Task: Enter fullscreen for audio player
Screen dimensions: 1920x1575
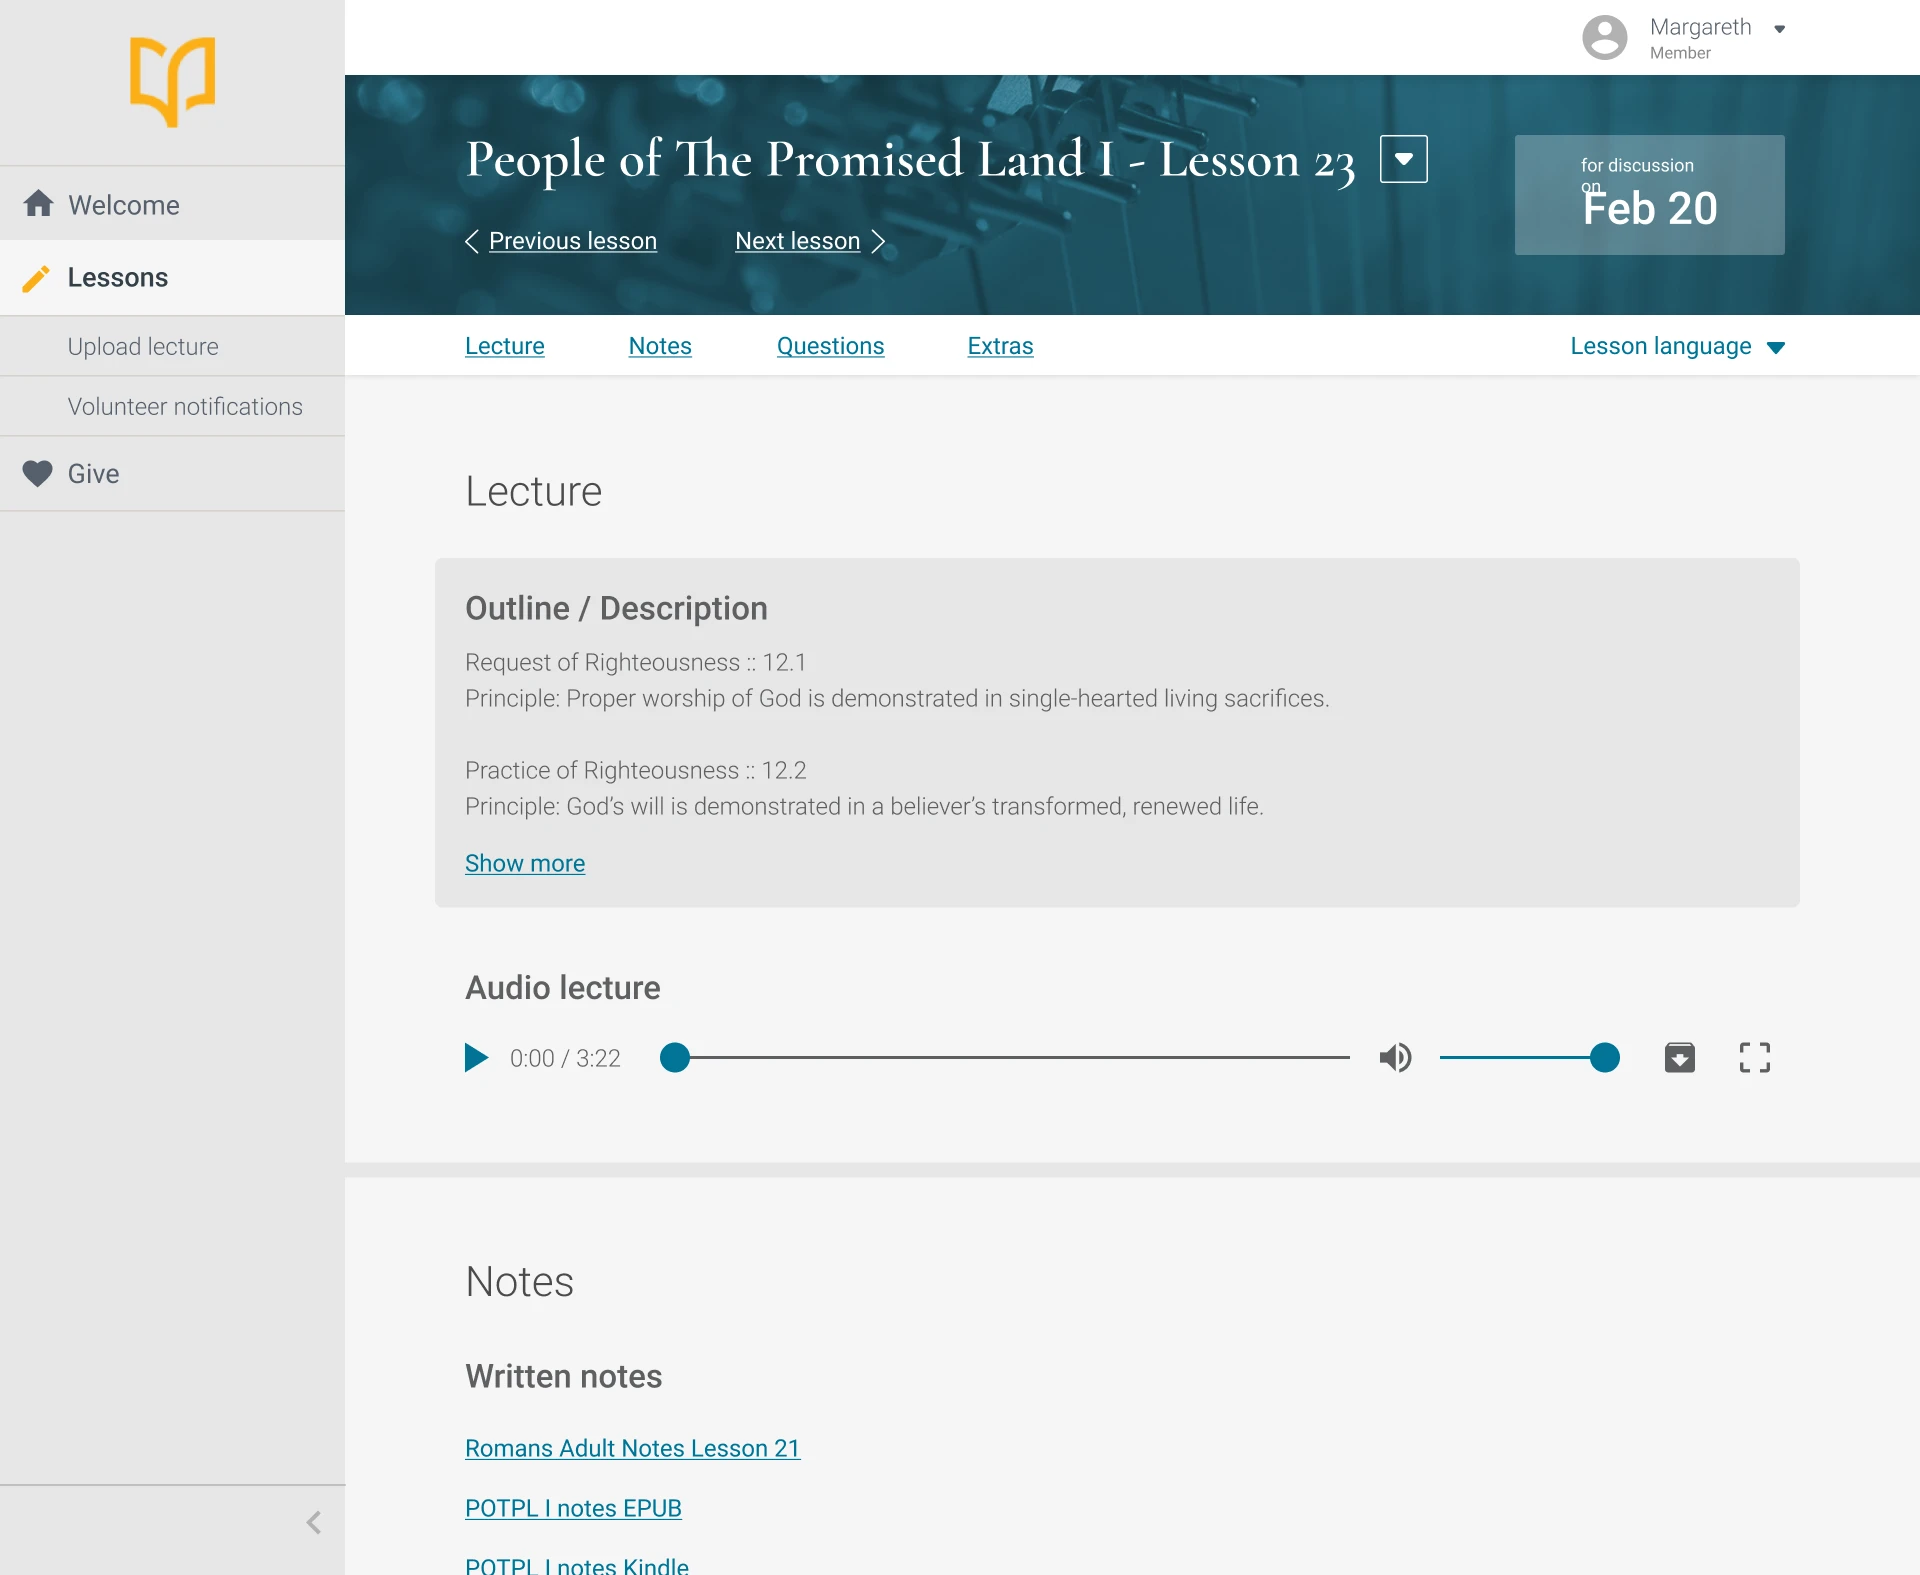Action: click(1754, 1058)
